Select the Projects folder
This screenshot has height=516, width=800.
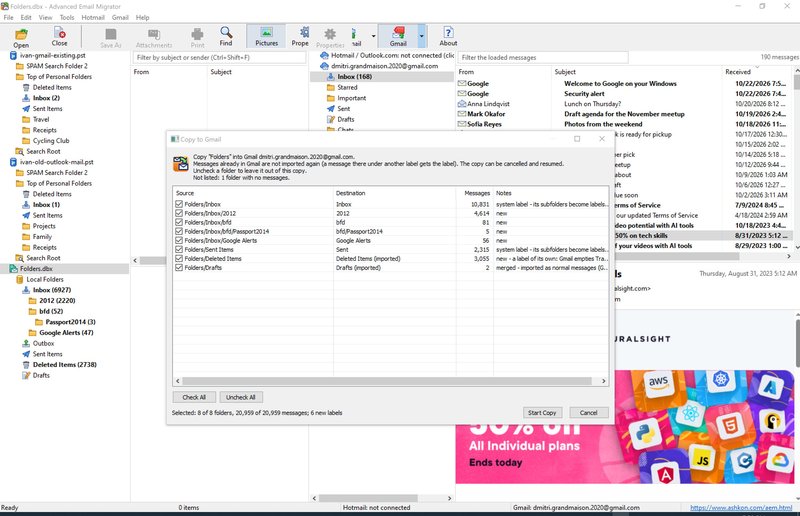[x=44, y=226]
